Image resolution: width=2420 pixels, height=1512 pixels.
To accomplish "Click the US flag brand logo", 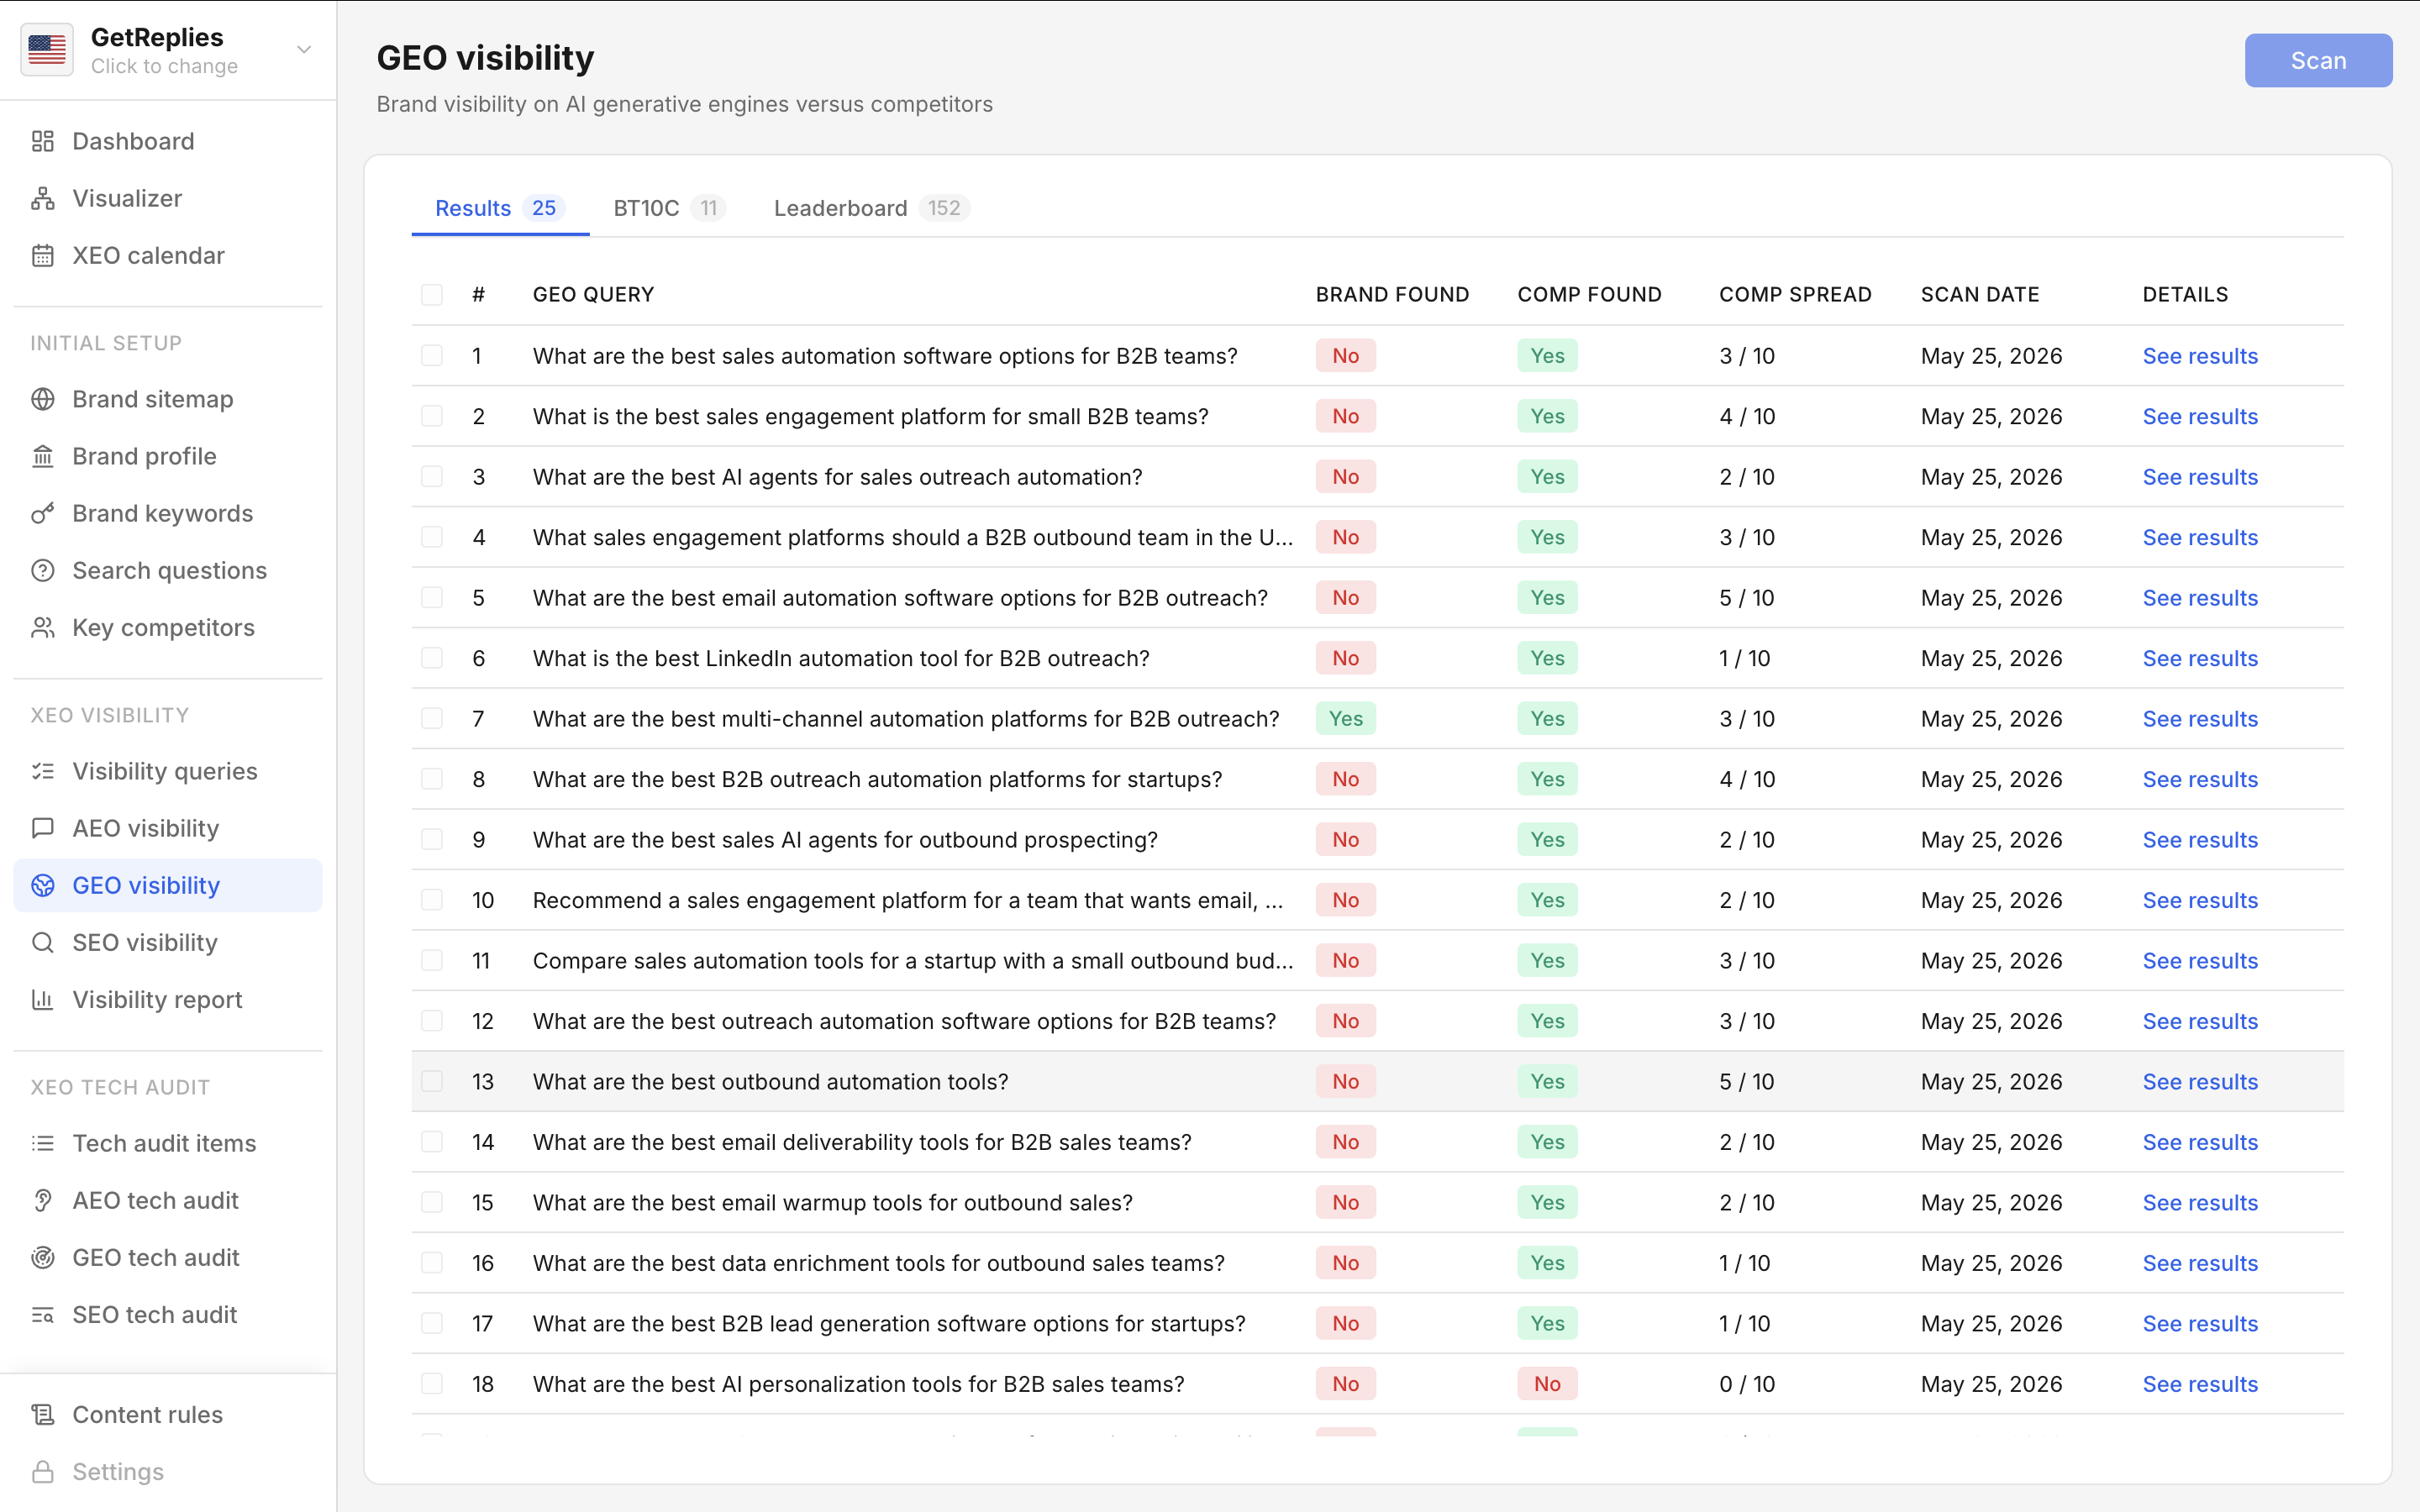I will coord(47,50).
